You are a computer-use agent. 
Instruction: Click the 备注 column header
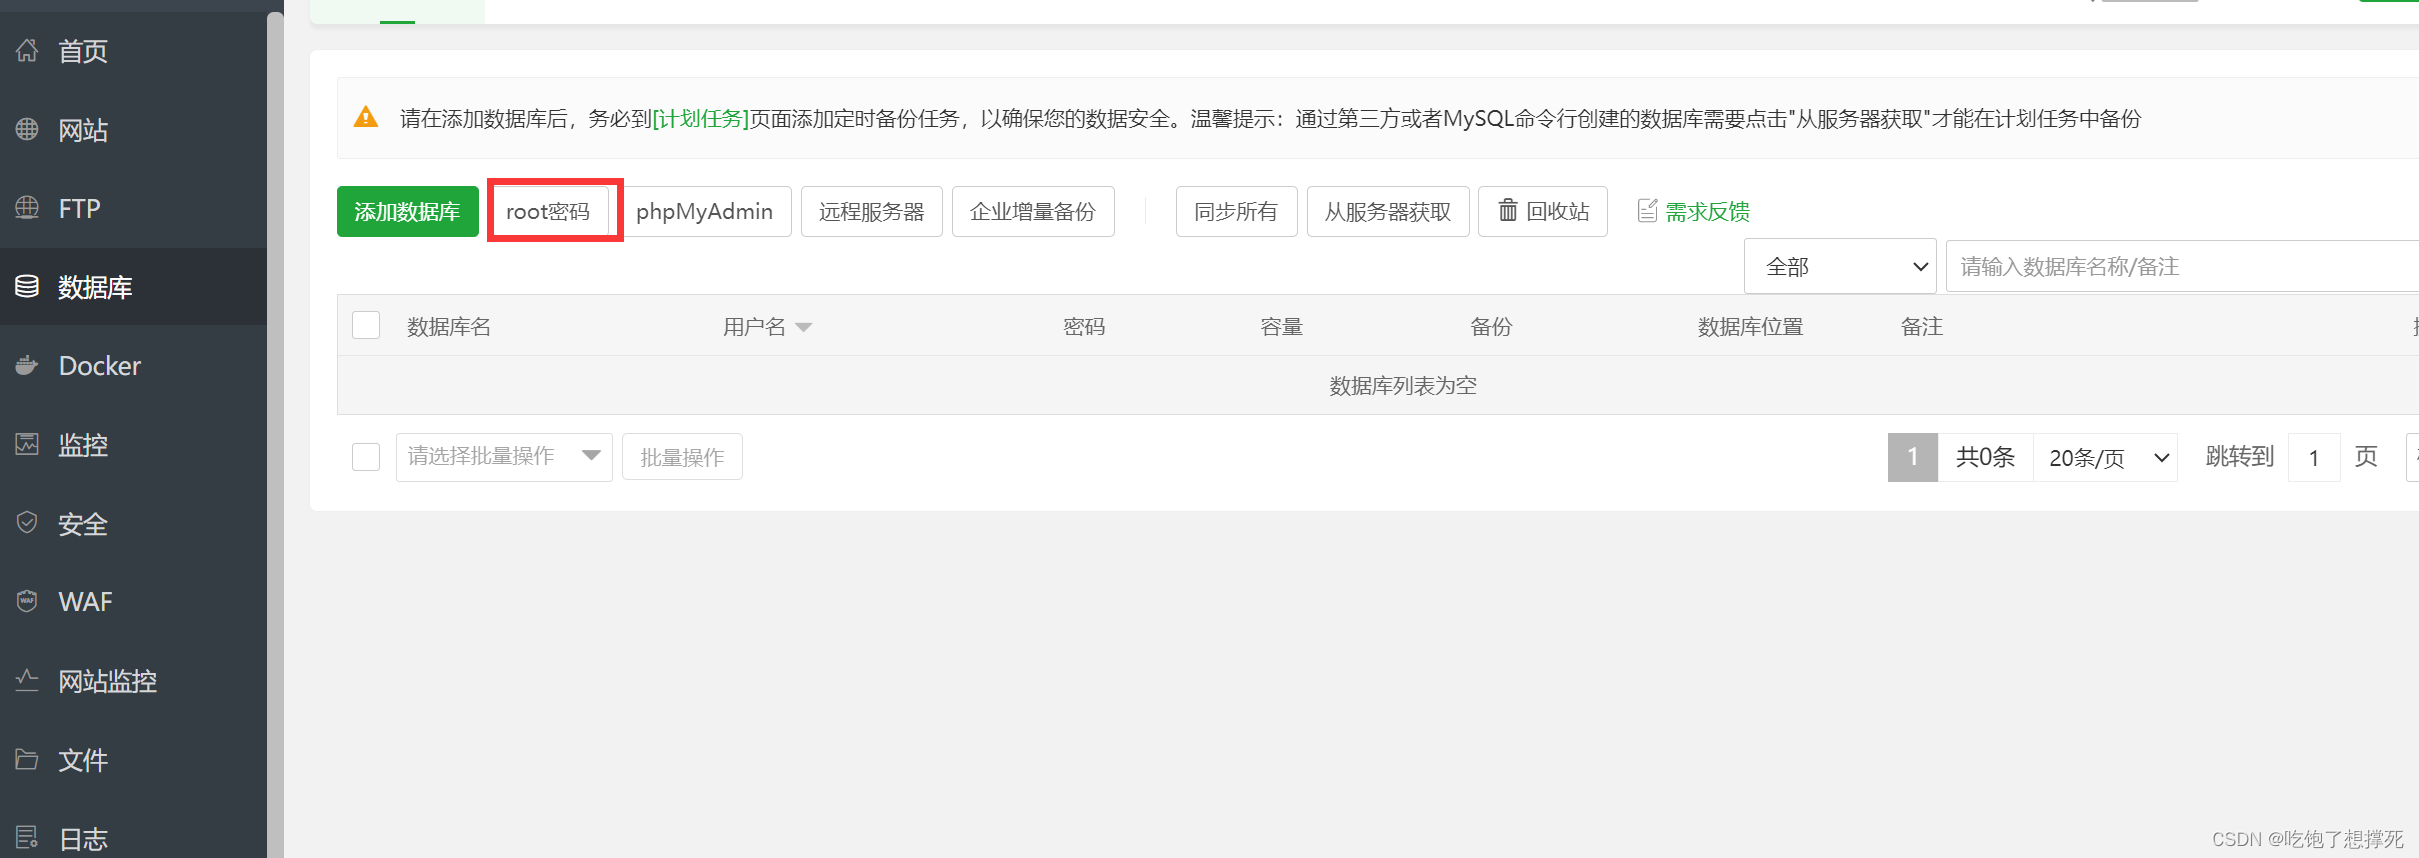[x=1922, y=327]
